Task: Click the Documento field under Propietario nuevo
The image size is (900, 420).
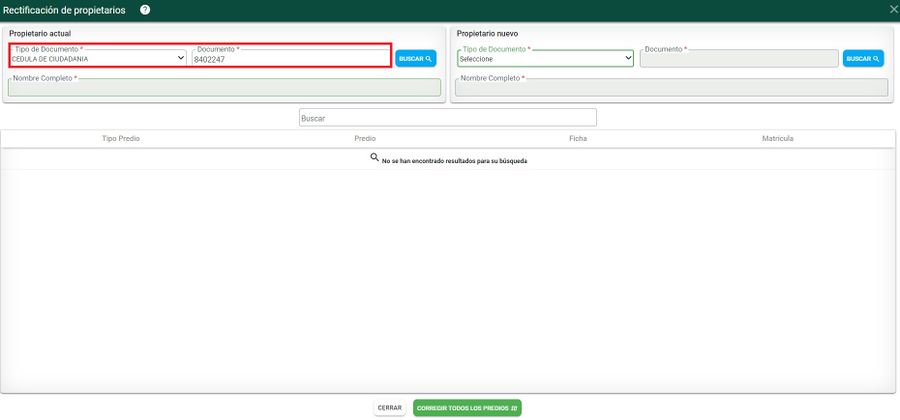Action: click(738, 59)
